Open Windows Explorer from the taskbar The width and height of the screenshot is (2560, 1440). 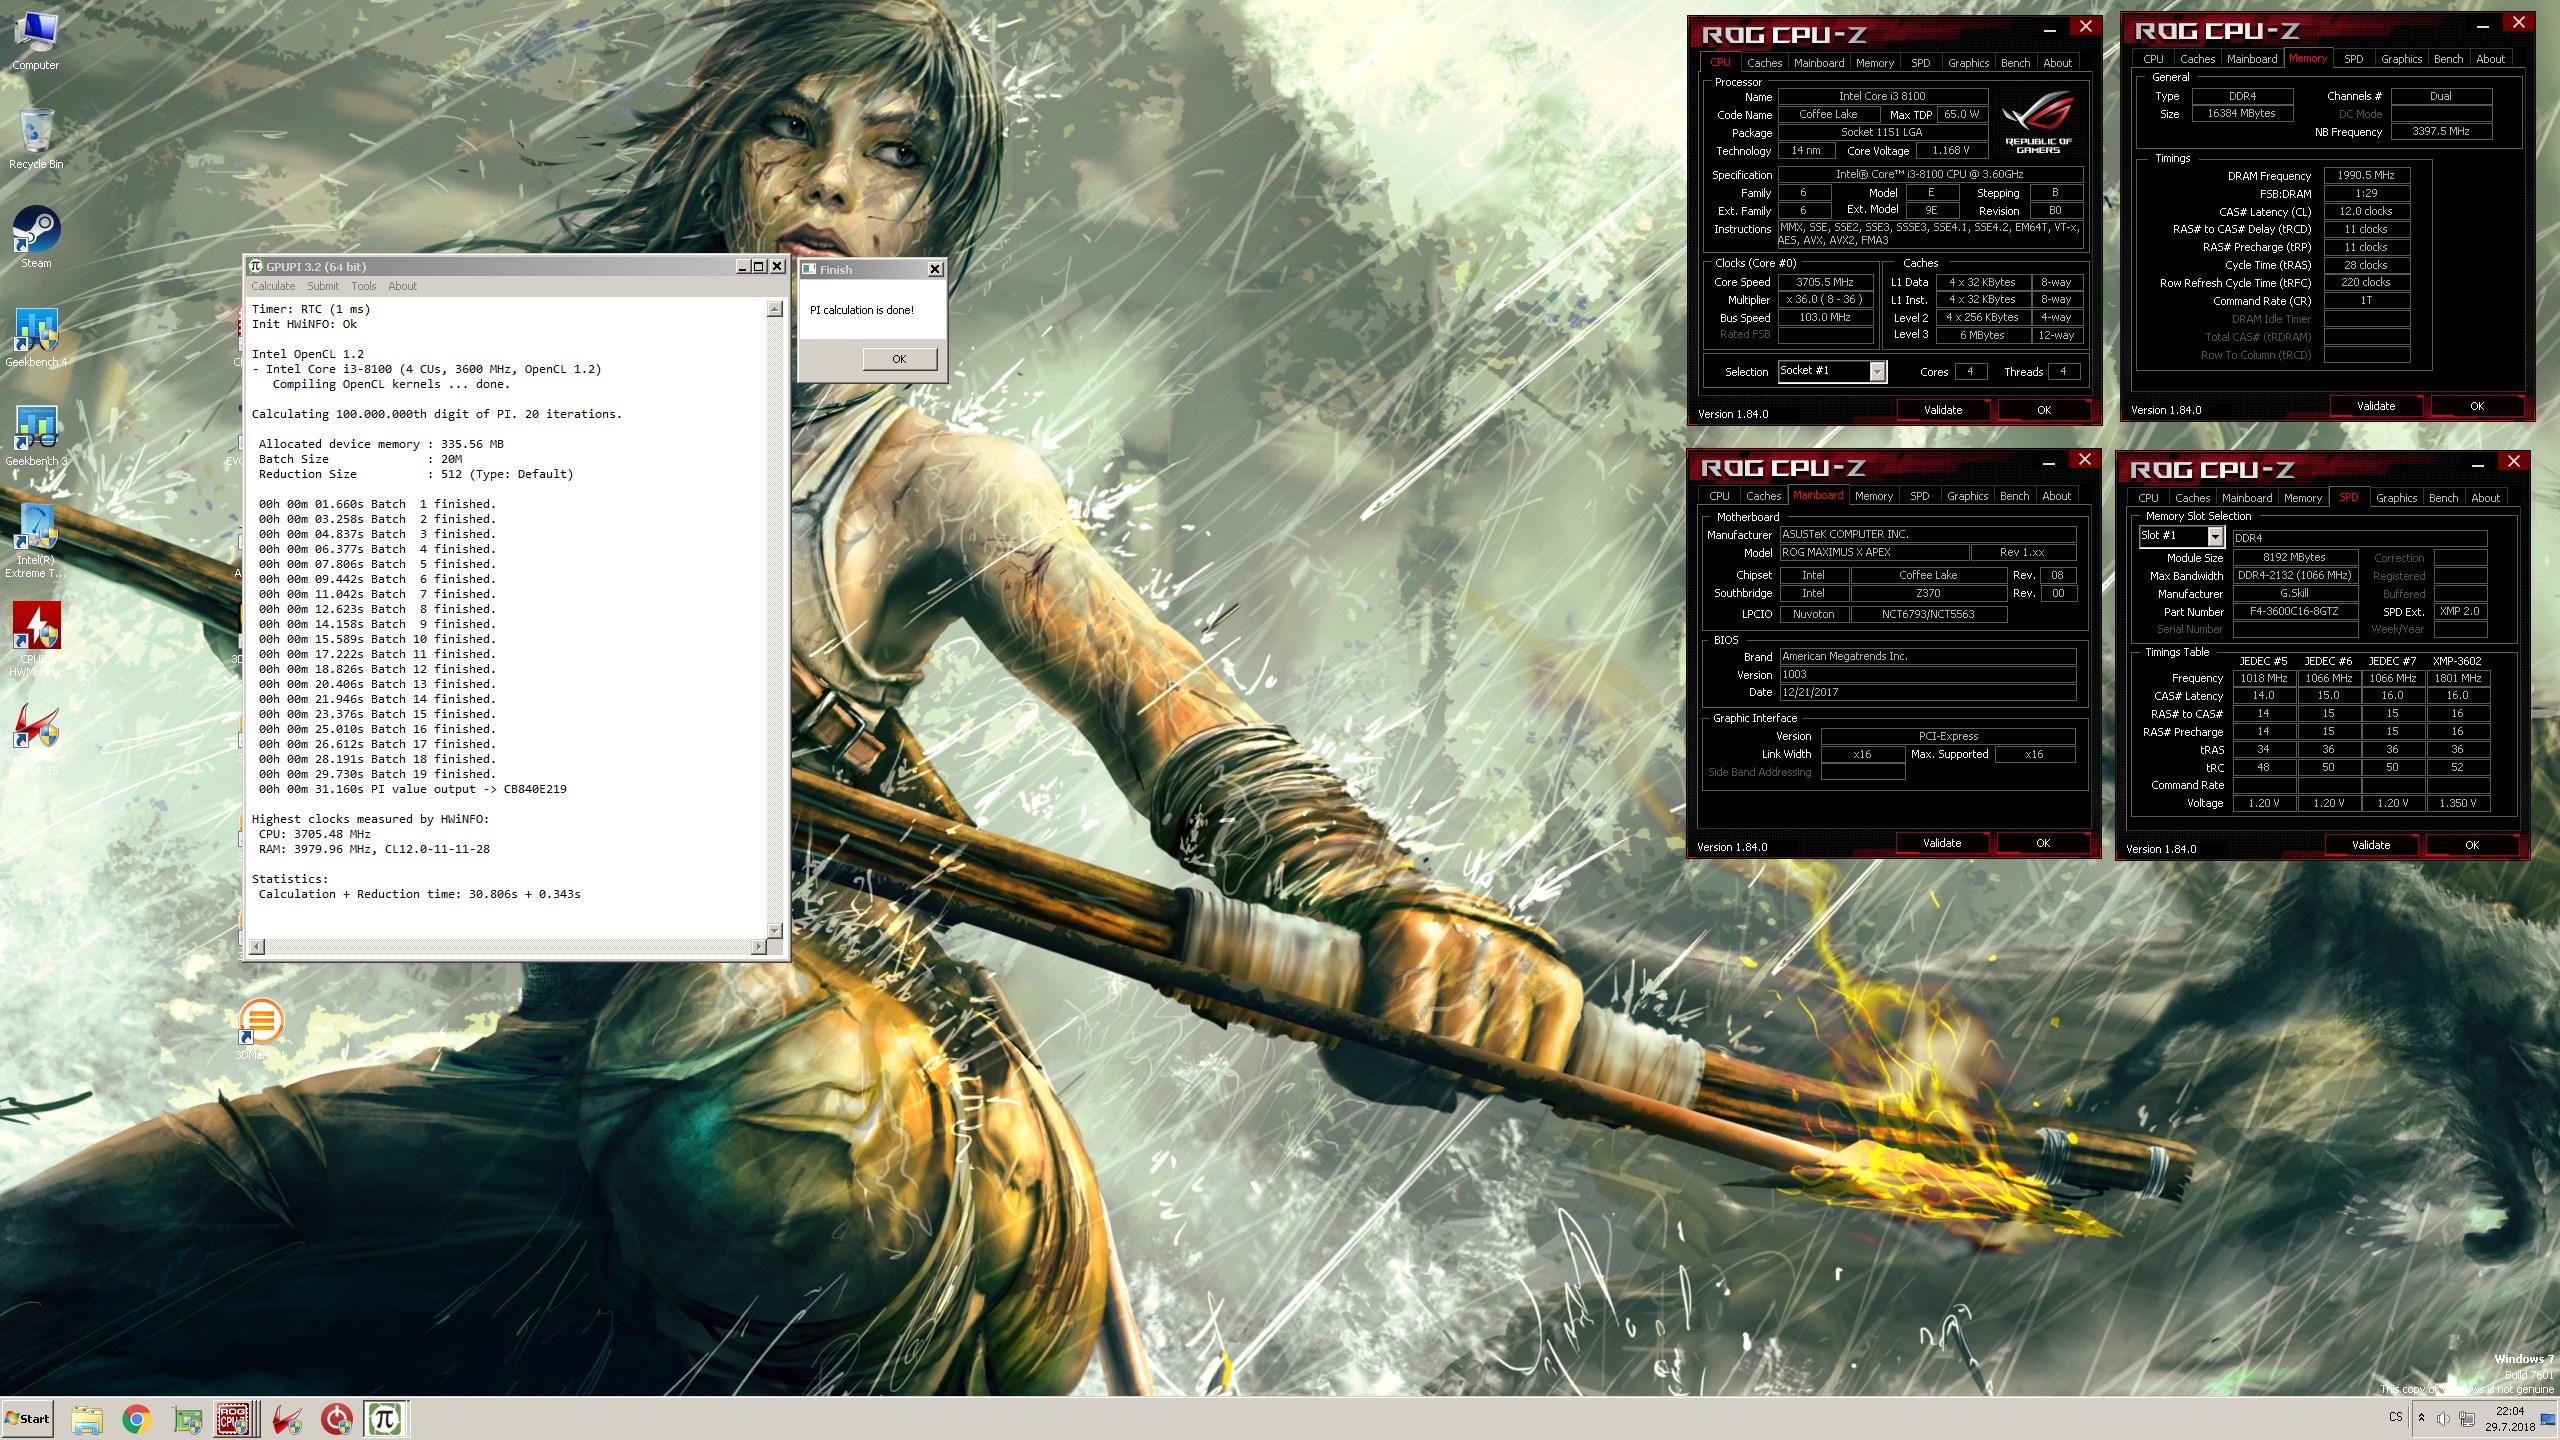click(87, 1419)
